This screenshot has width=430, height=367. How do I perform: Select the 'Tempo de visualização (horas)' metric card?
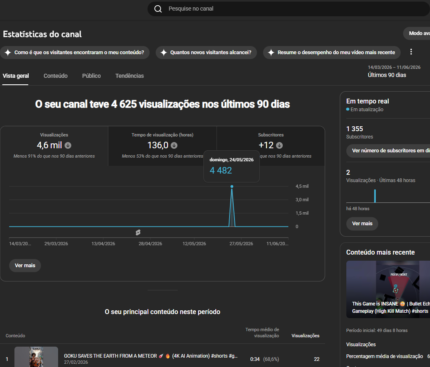162,146
